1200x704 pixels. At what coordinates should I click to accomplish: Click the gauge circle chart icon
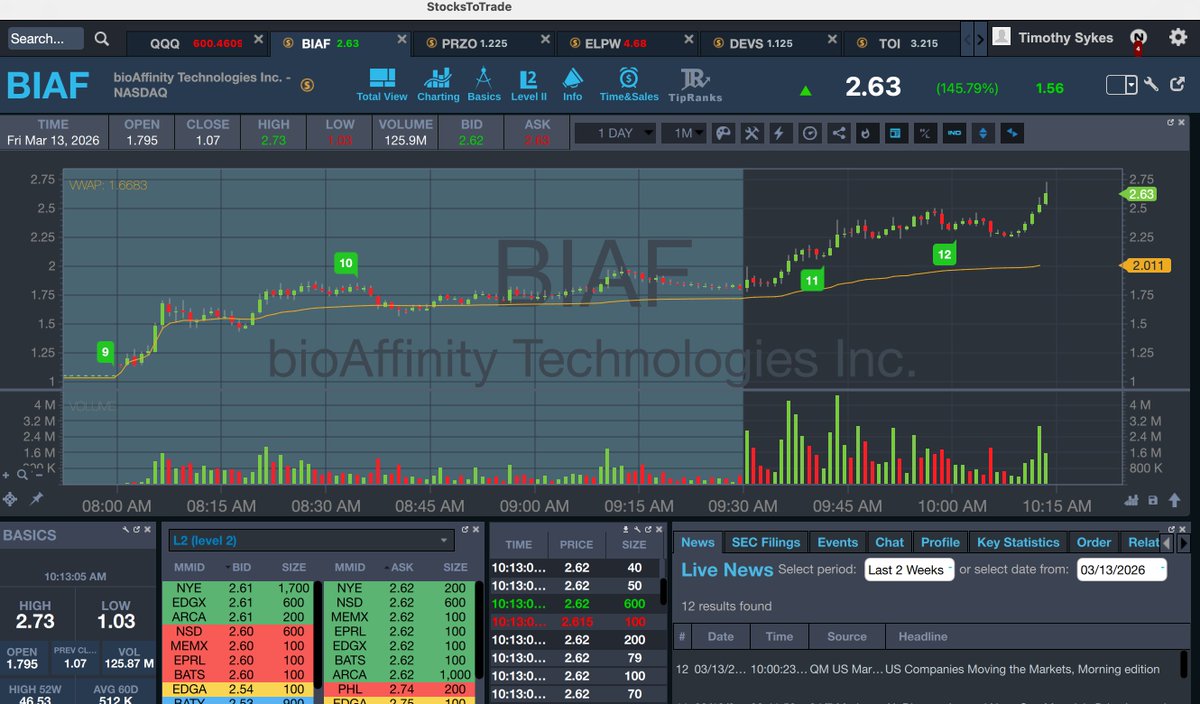(810, 133)
